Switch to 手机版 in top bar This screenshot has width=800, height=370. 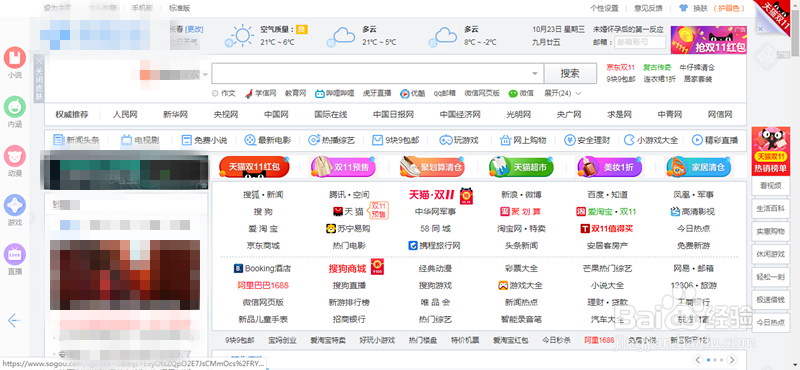point(141,8)
